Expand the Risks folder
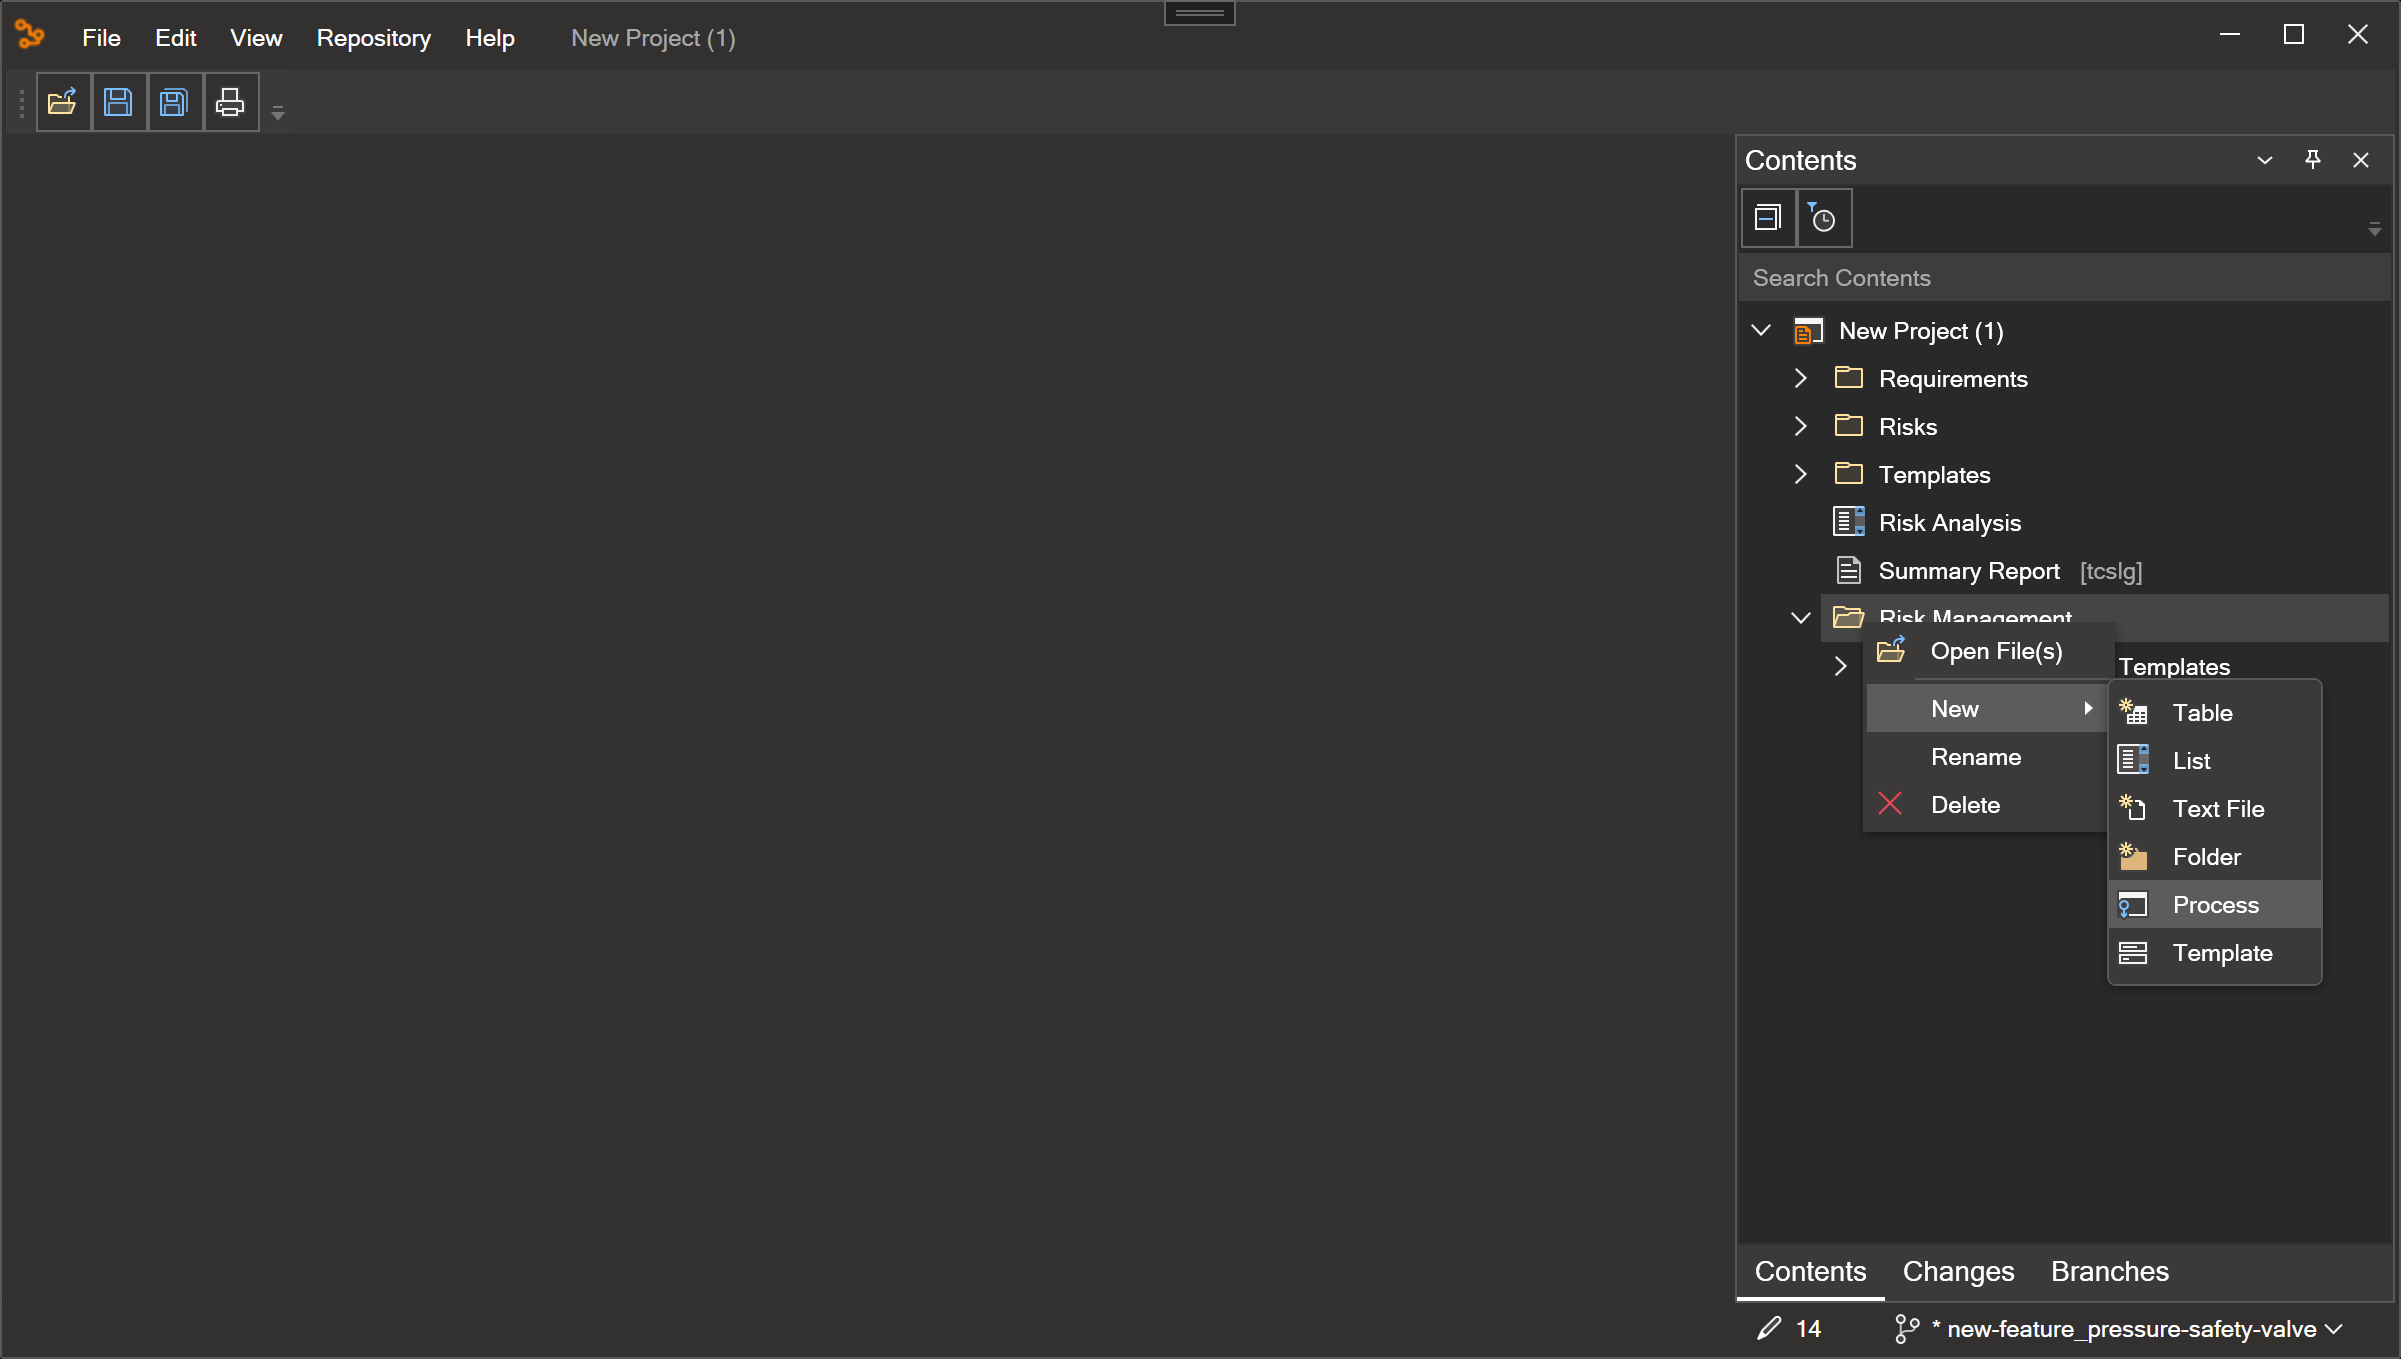2401x1359 pixels. point(1801,426)
